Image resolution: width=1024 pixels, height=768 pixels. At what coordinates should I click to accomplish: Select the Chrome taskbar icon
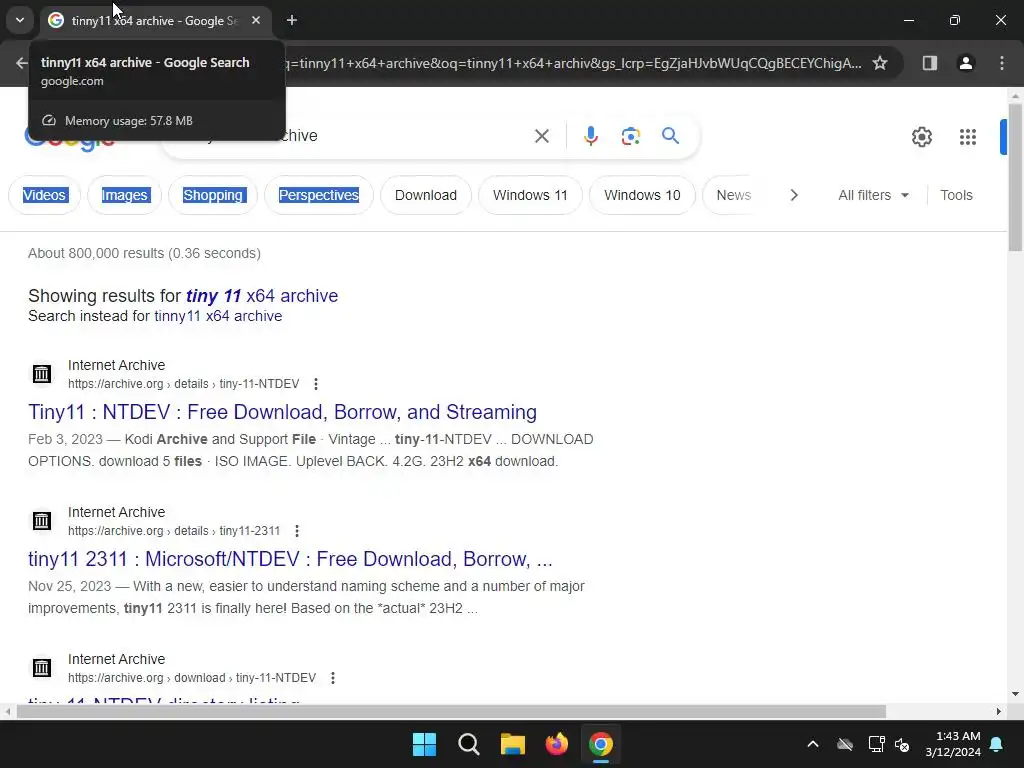point(601,744)
